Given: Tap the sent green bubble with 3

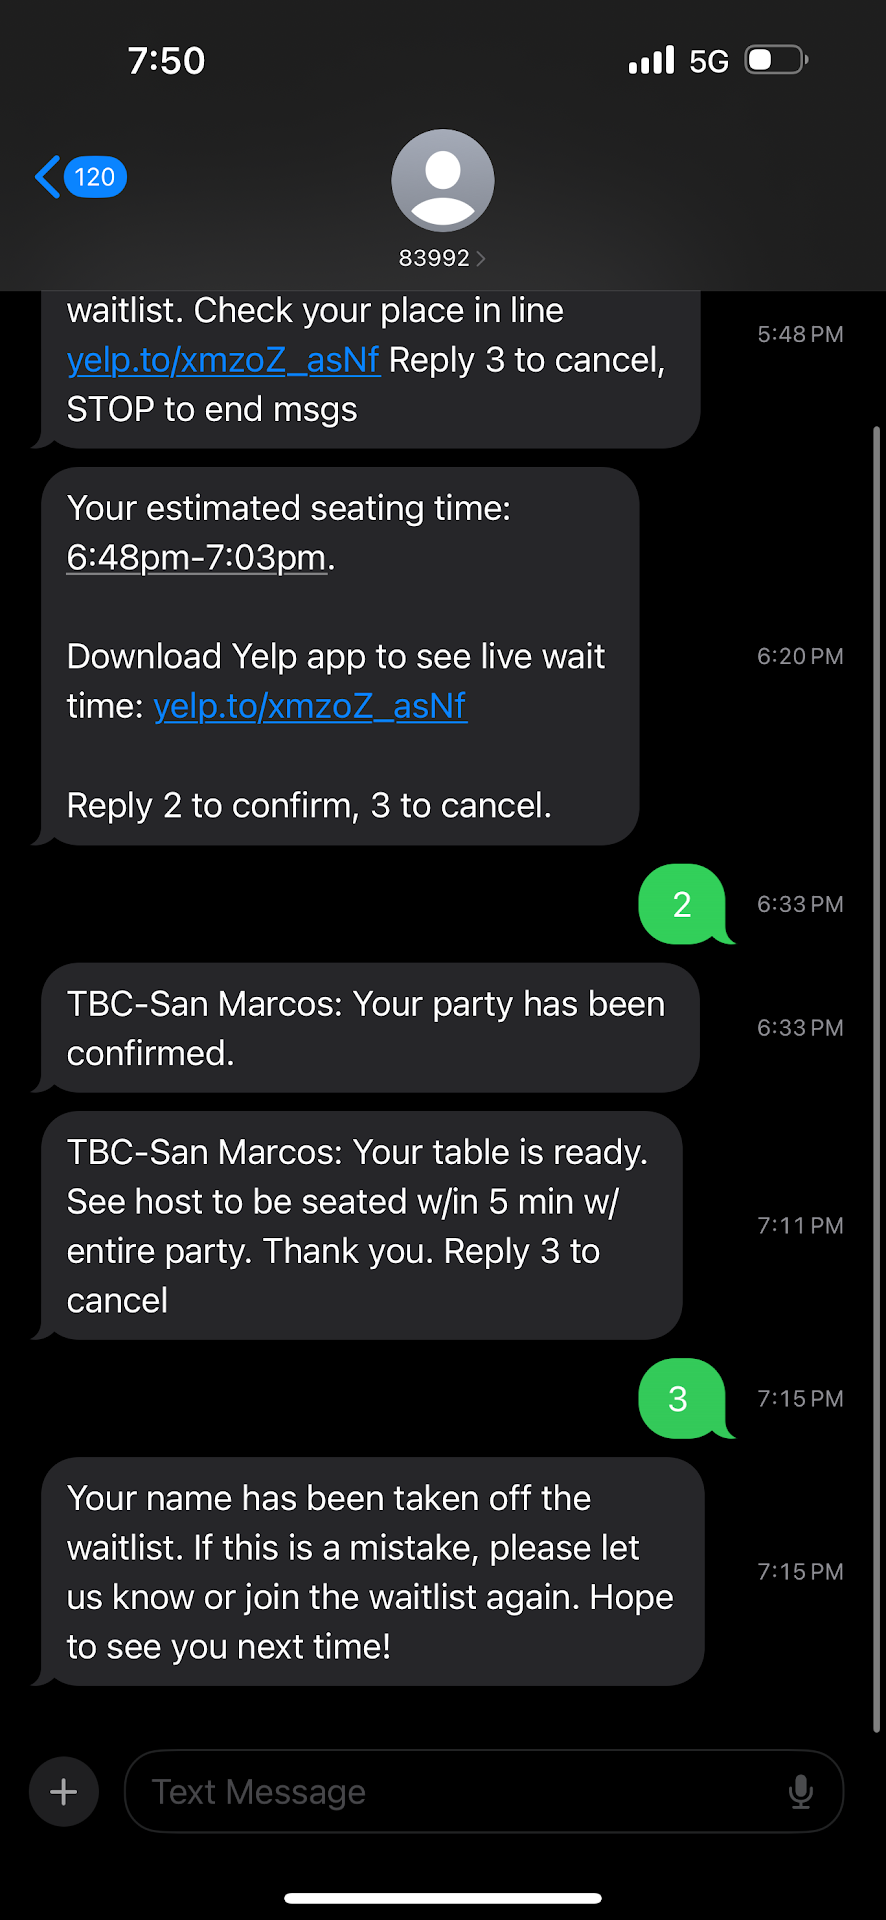Looking at the screenshot, I should tap(678, 1398).
